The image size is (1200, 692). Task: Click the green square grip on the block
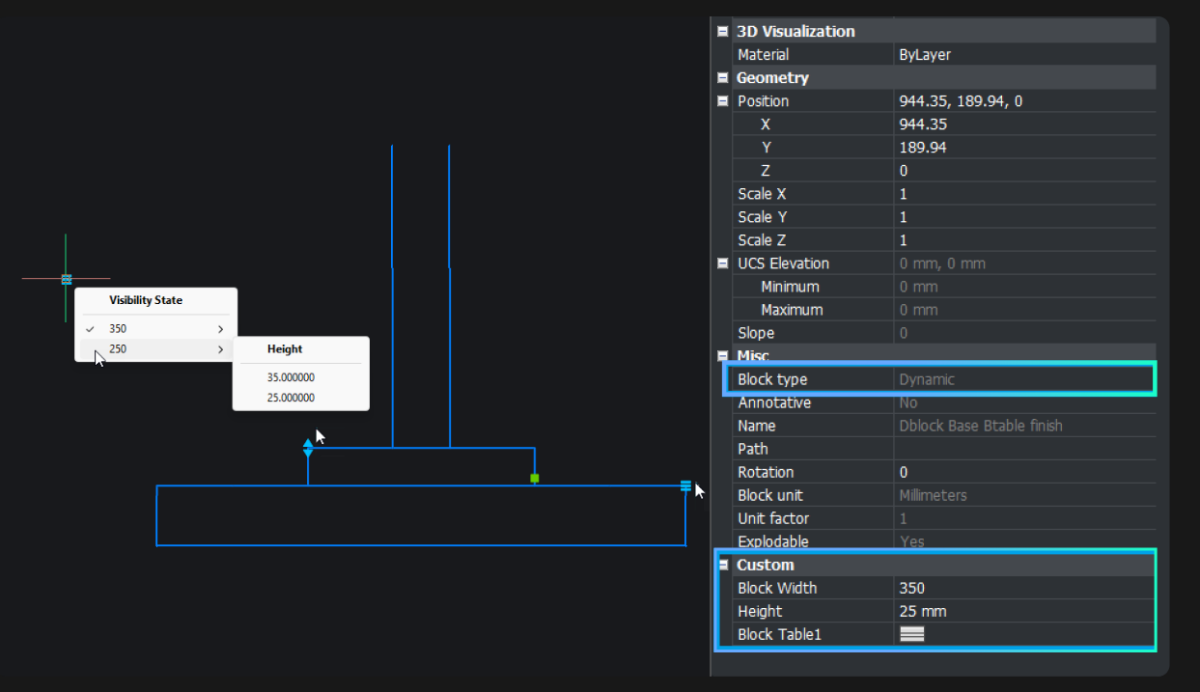[535, 480]
